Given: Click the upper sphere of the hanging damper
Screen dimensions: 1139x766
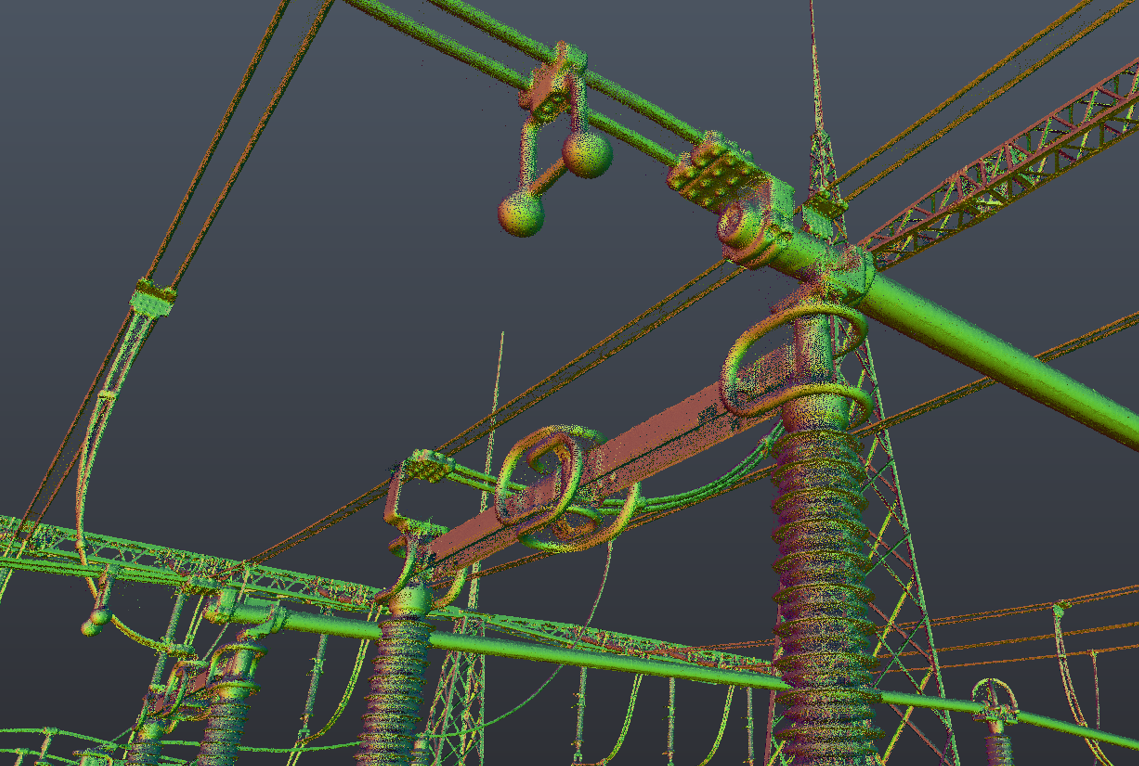Looking at the screenshot, I should pos(587,154).
